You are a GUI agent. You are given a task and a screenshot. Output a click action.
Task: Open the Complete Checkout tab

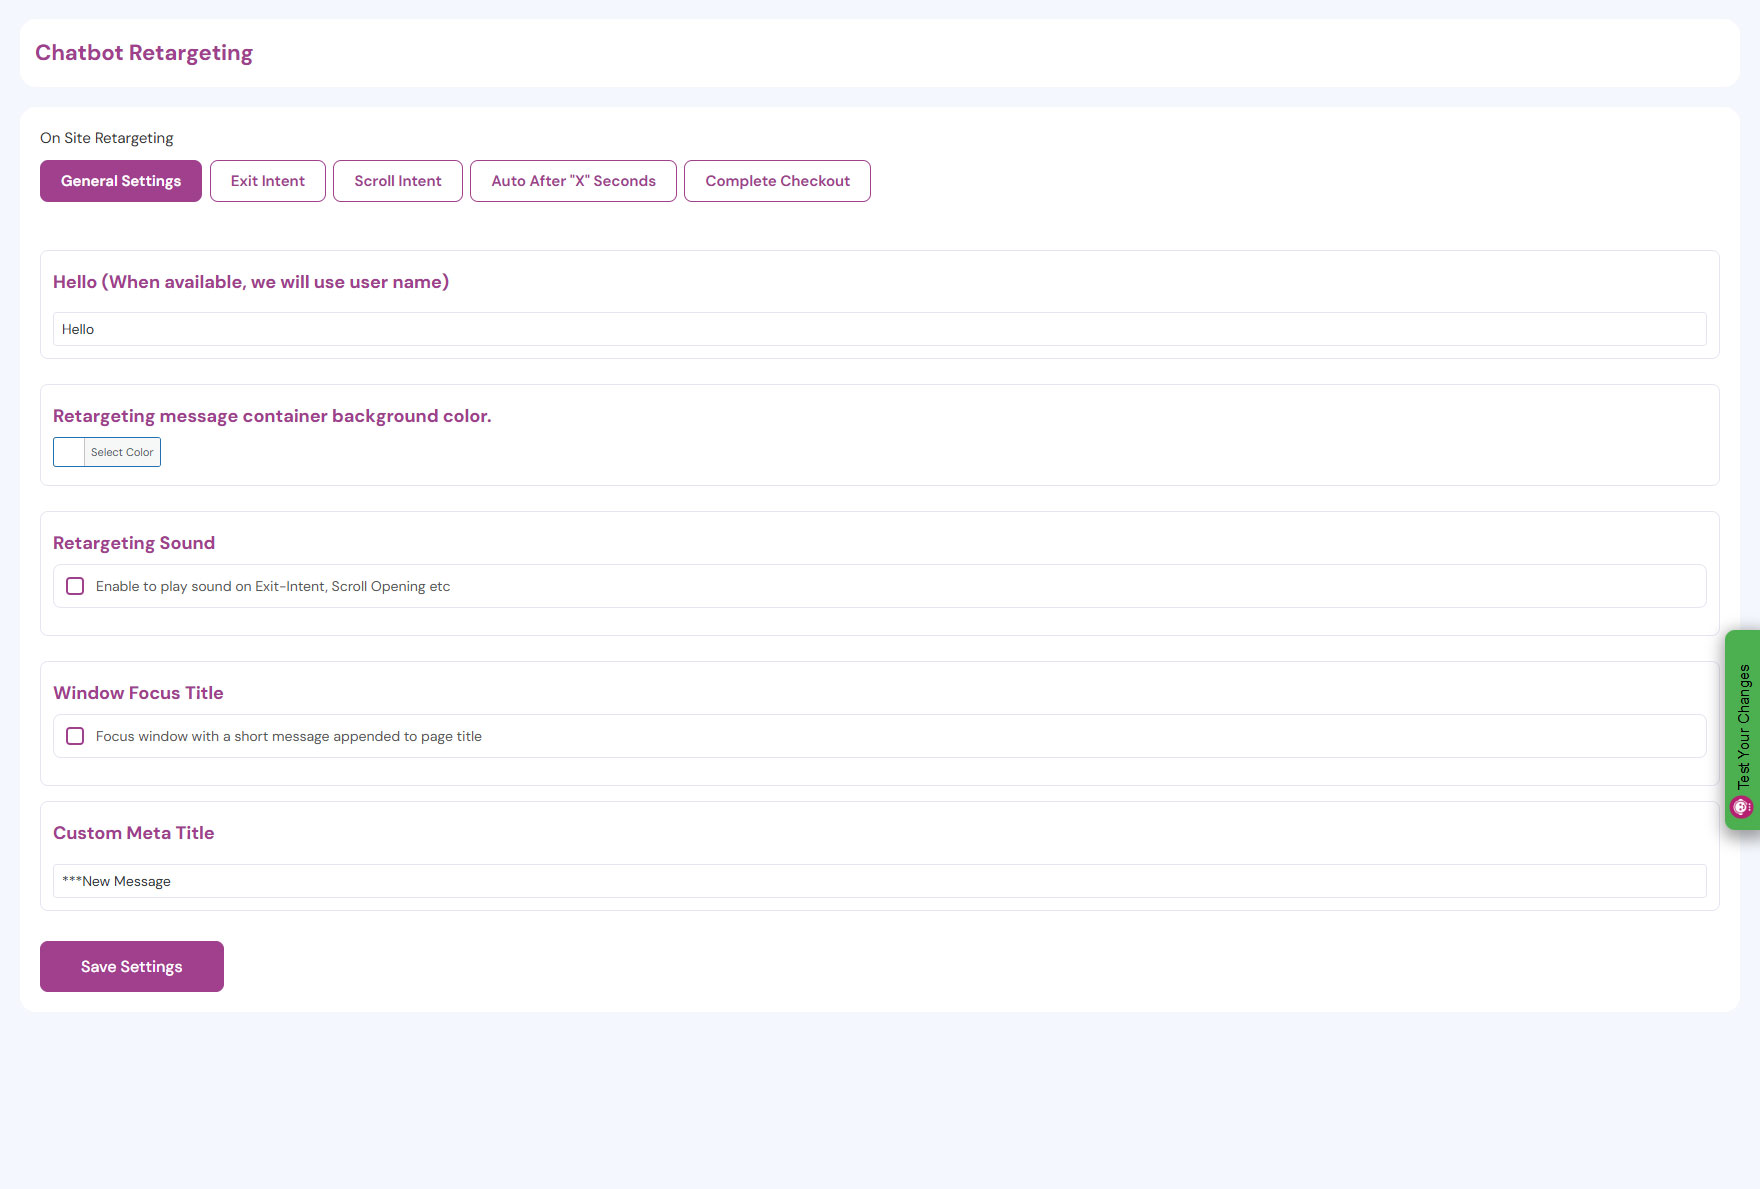point(777,181)
